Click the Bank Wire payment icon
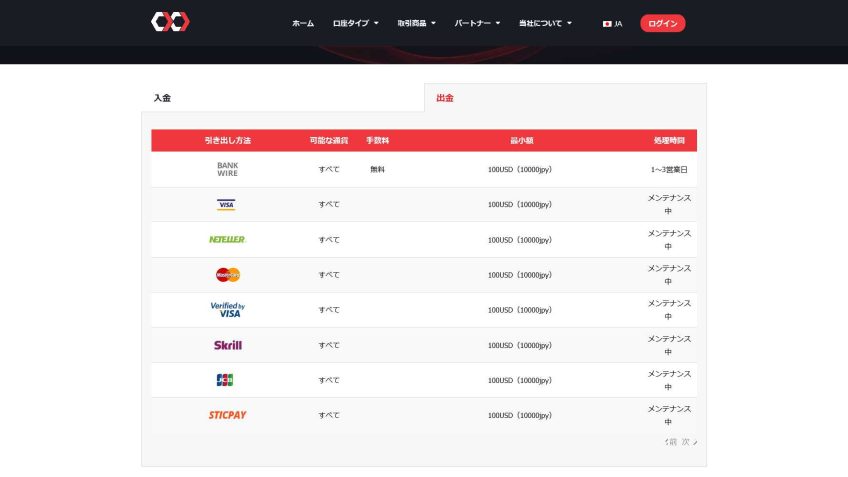This screenshot has width=848, height=477. click(x=227, y=169)
